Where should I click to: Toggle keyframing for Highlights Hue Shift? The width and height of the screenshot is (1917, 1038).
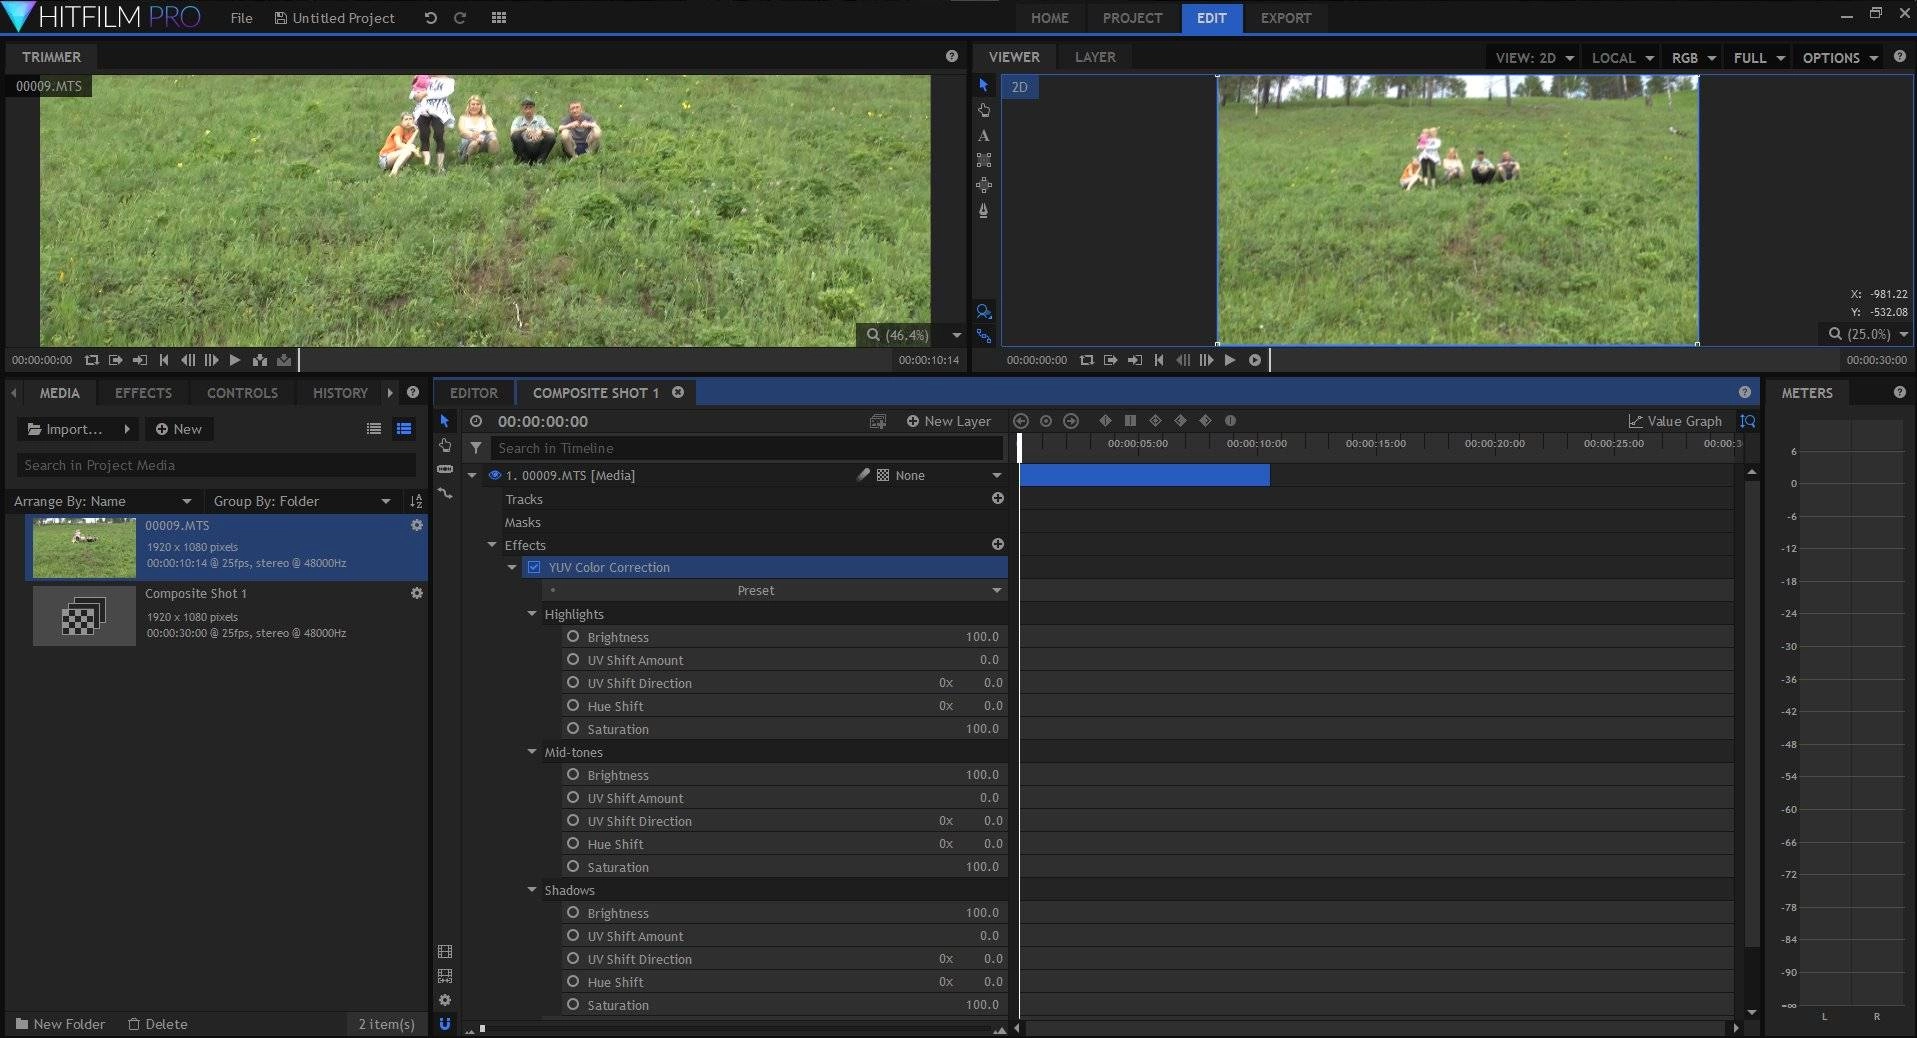coord(573,705)
